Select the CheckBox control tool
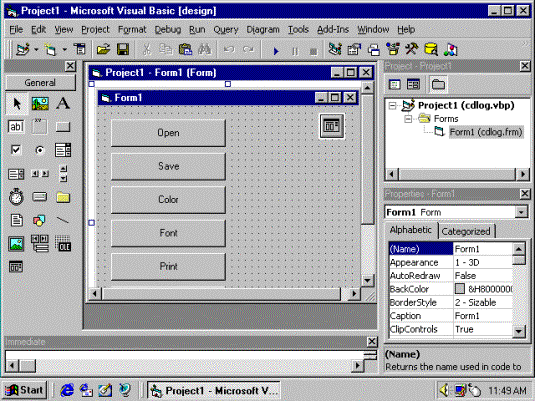535x401 pixels. (x=16, y=150)
